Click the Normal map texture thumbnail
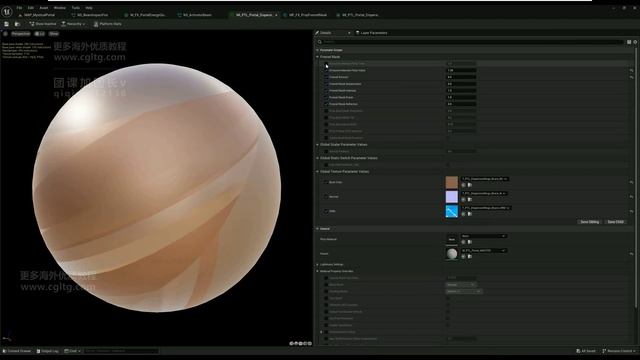Image resolution: width=640 pixels, height=360 pixels. tap(451, 197)
